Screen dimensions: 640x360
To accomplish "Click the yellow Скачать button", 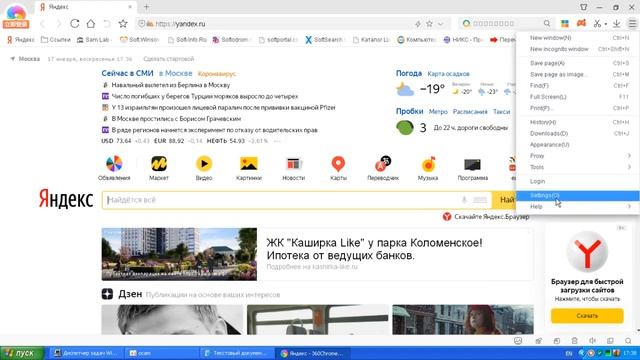I will (x=587, y=316).
